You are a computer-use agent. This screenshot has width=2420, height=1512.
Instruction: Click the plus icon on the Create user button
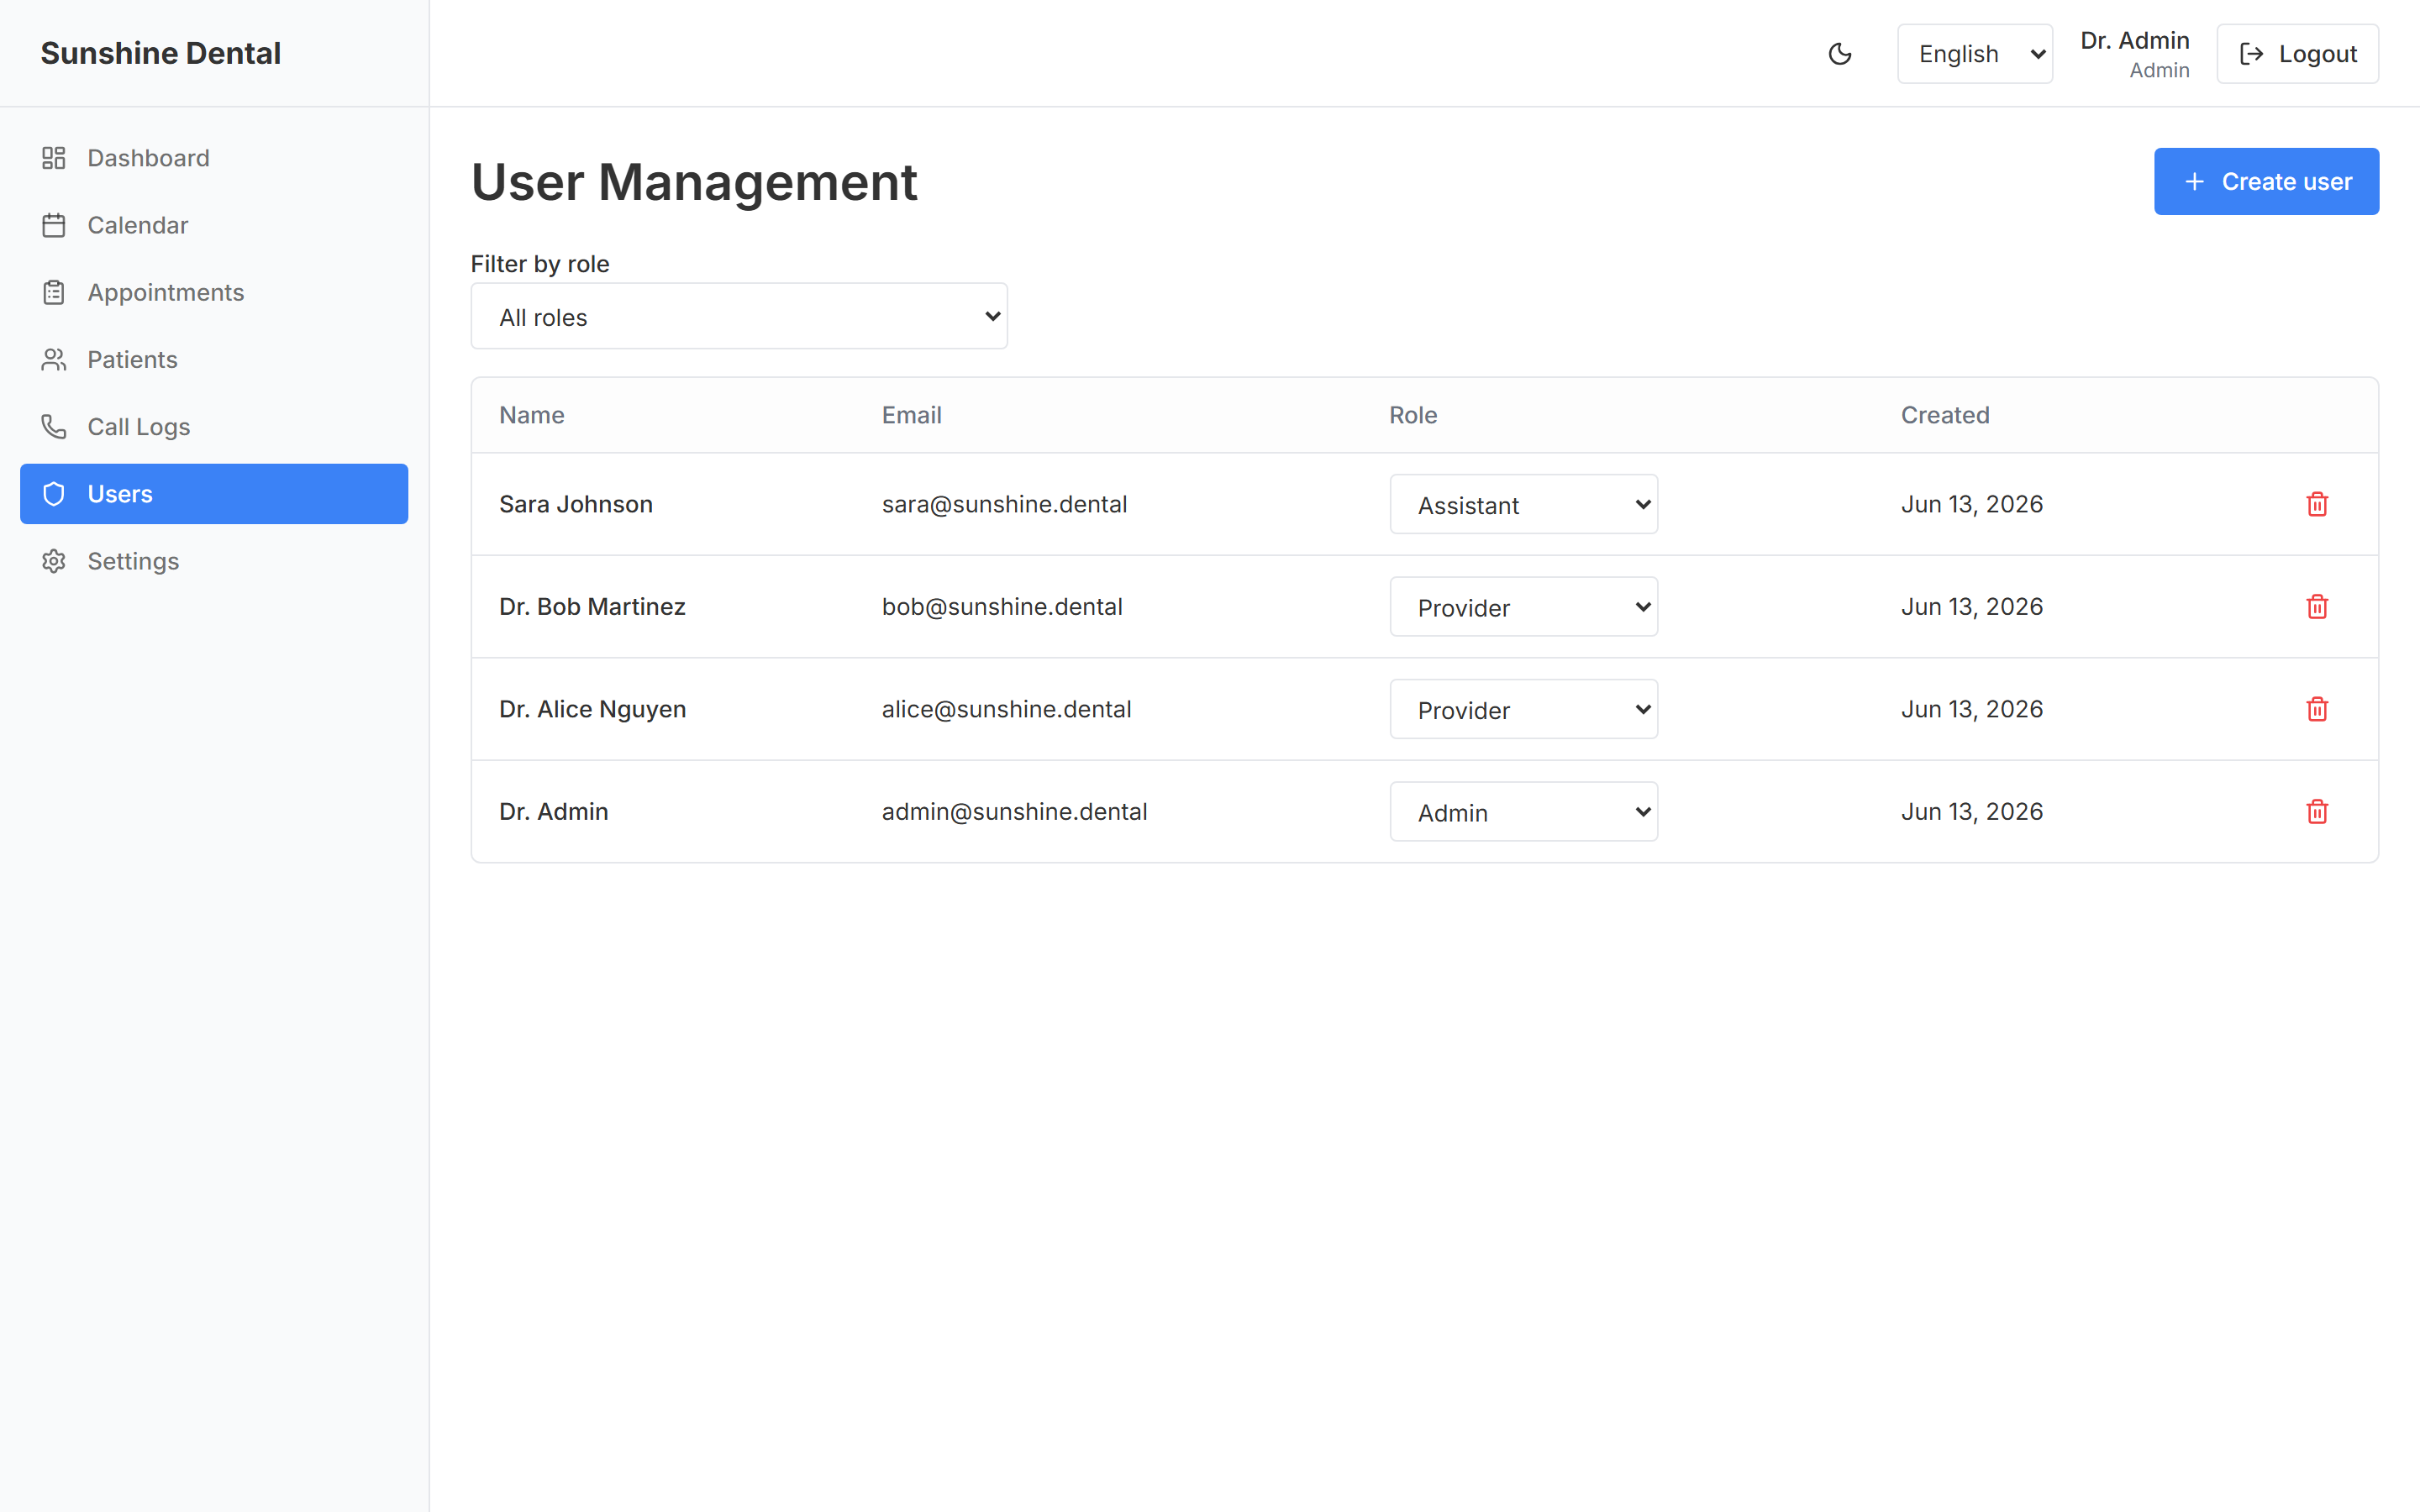[x=2194, y=182]
